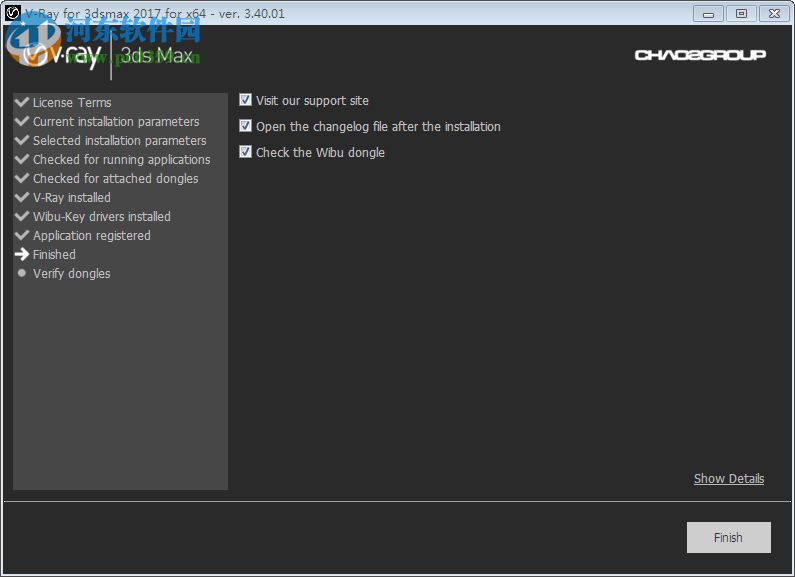Click the V-Ray 3ds Max logo

pos(107,56)
